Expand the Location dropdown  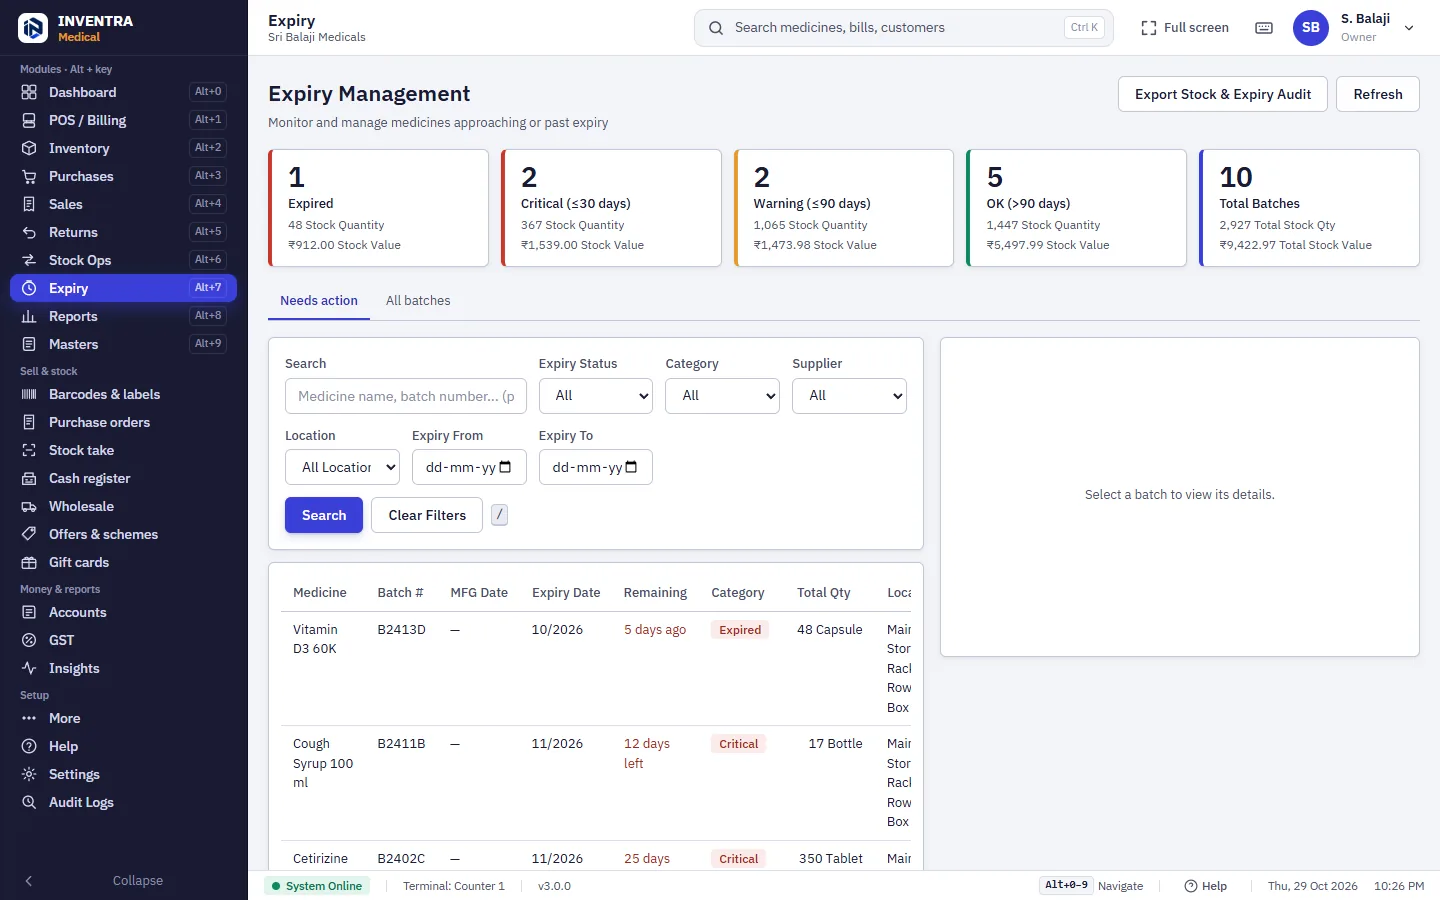tap(342, 467)
